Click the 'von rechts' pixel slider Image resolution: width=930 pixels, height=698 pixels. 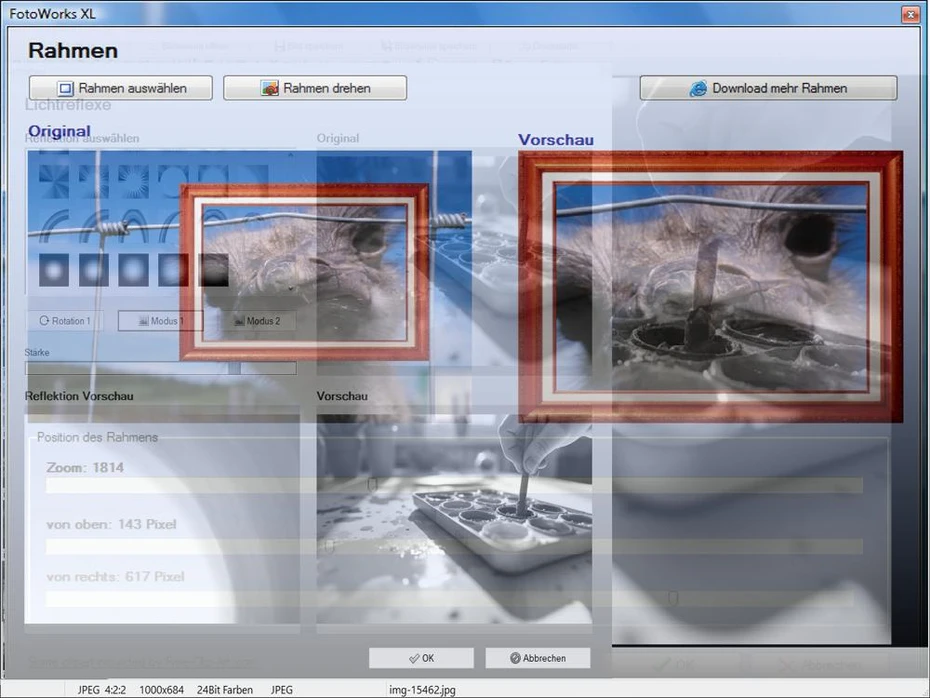point(453,598)
